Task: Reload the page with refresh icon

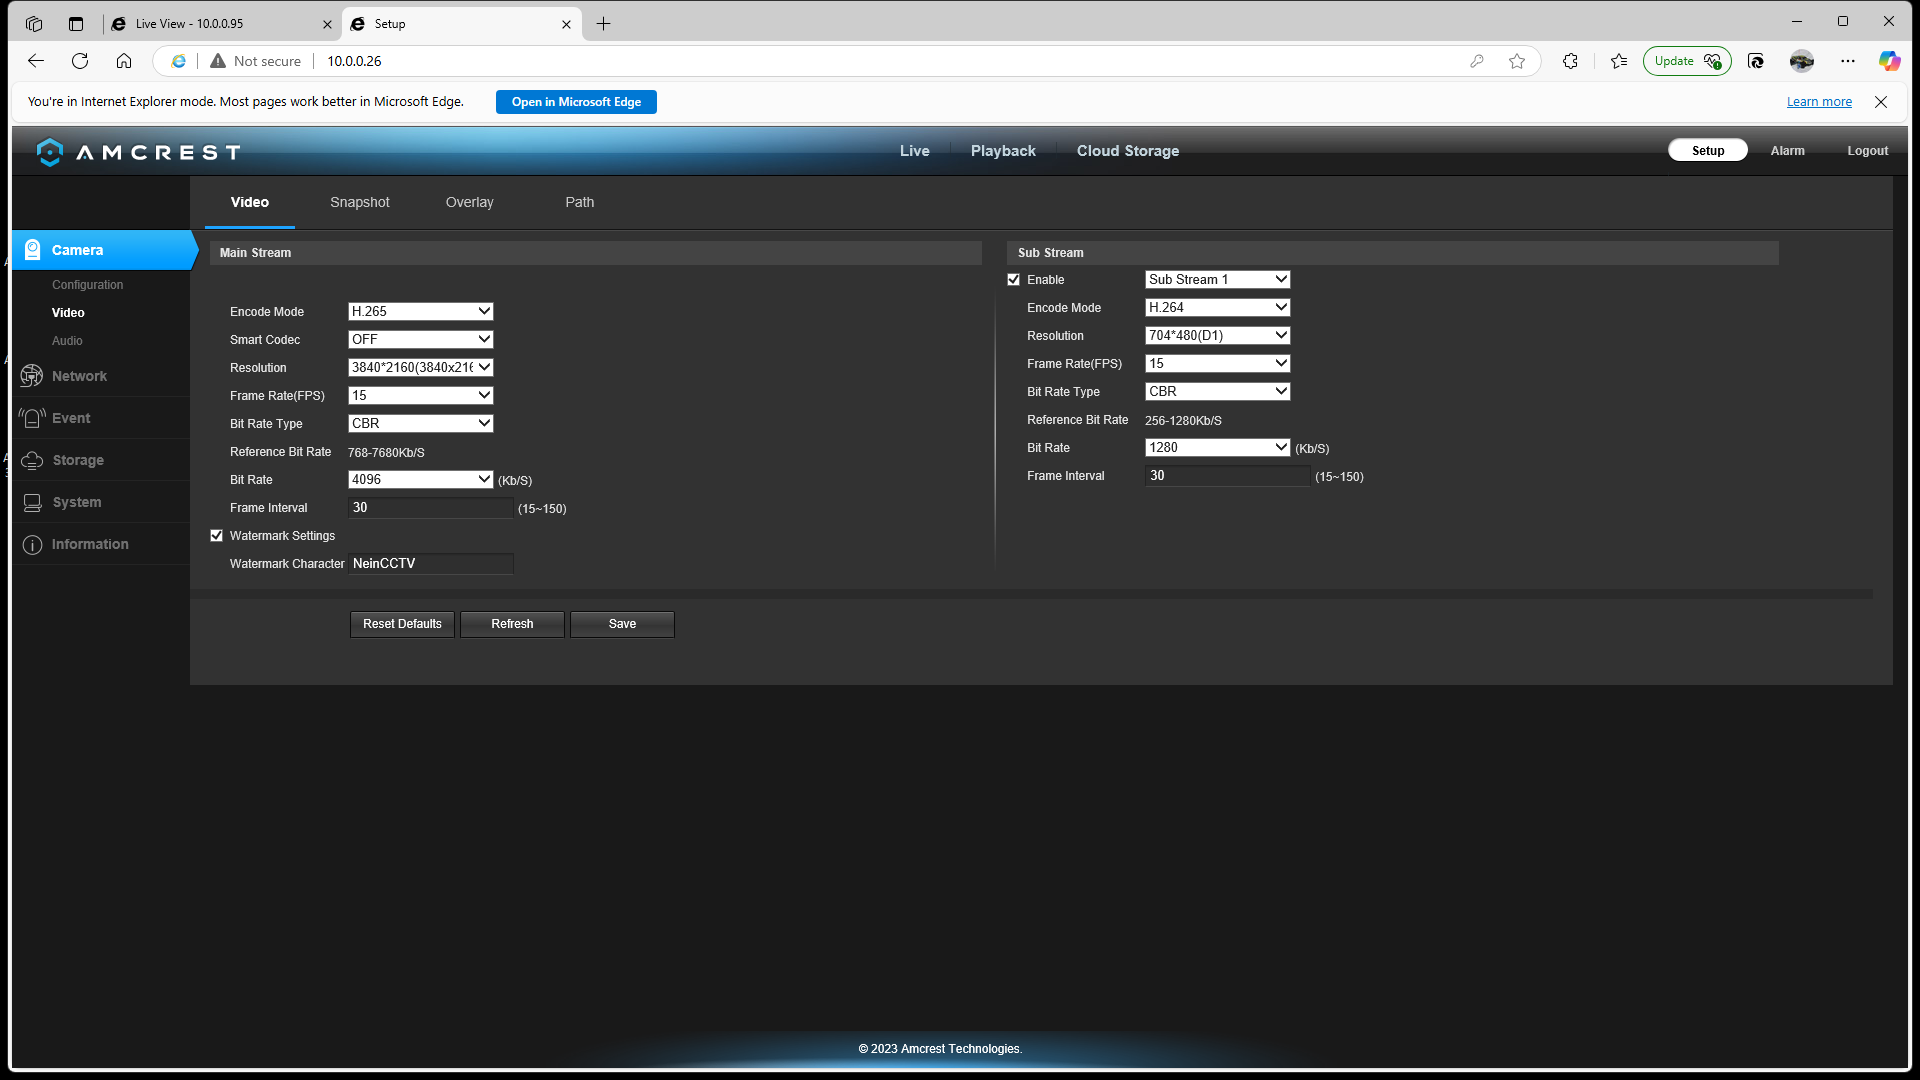Action: tap(80, 61)
